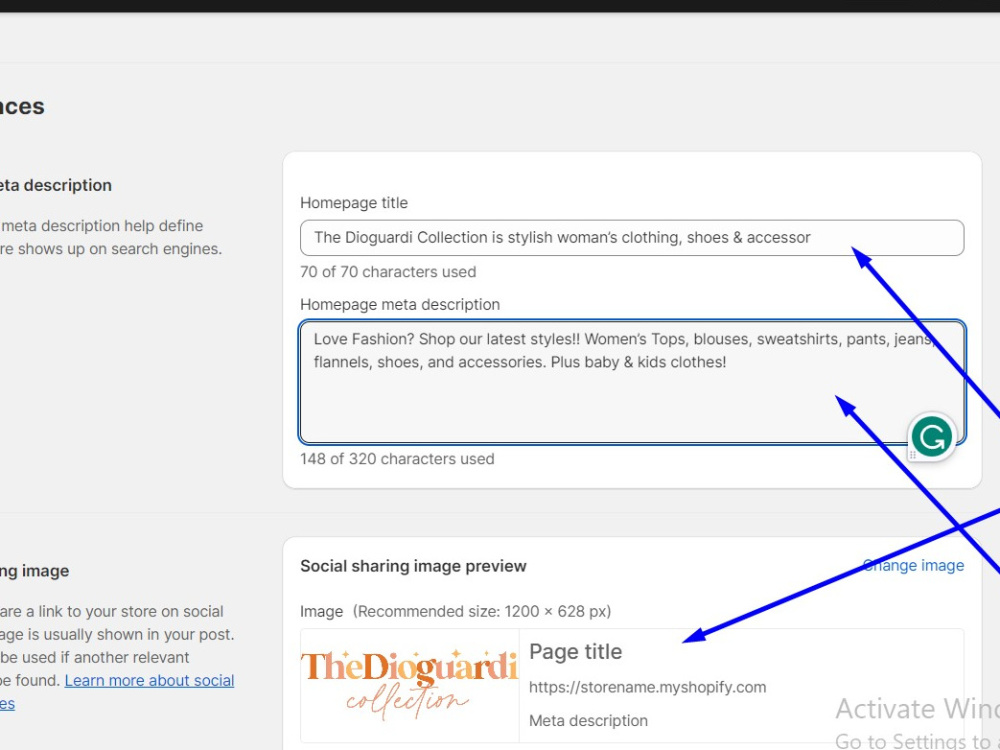1000x750 pixels.
Task: Click the Homepage title label
Action: (x=354, y=203)
